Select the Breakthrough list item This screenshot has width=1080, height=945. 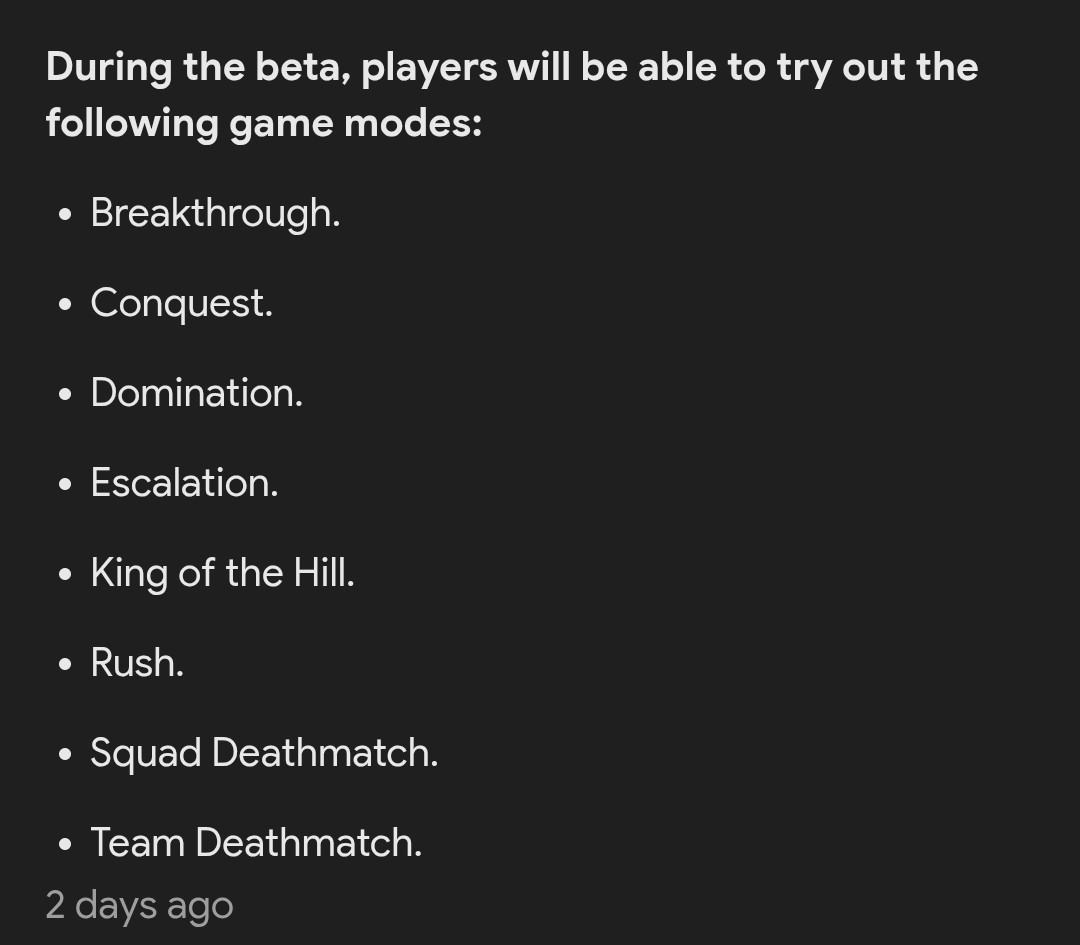[x=215, y=213]
